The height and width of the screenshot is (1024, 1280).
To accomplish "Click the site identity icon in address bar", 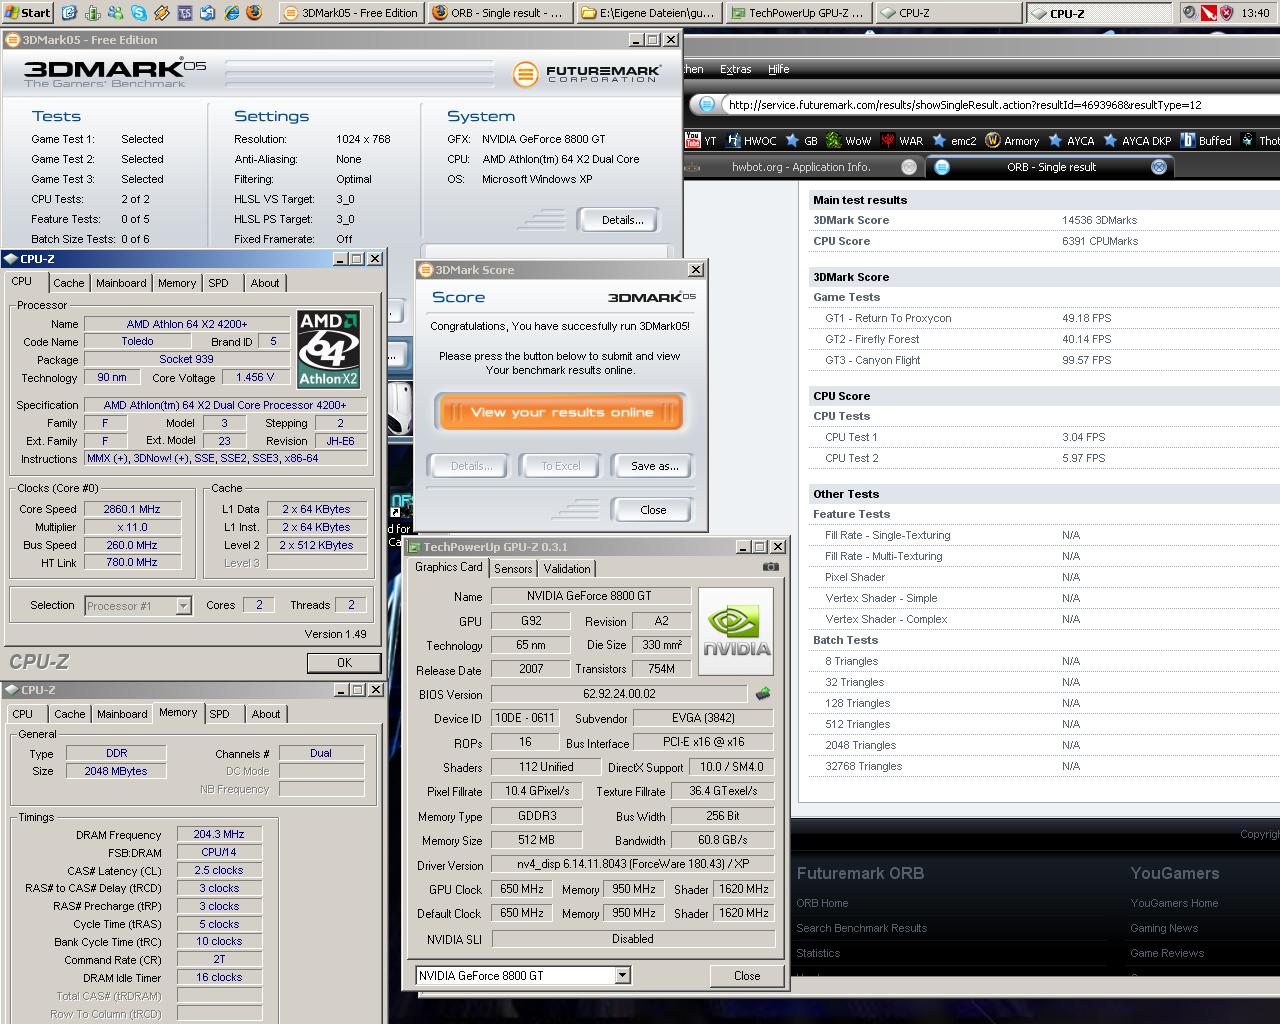I will click(x=707, y=104).
